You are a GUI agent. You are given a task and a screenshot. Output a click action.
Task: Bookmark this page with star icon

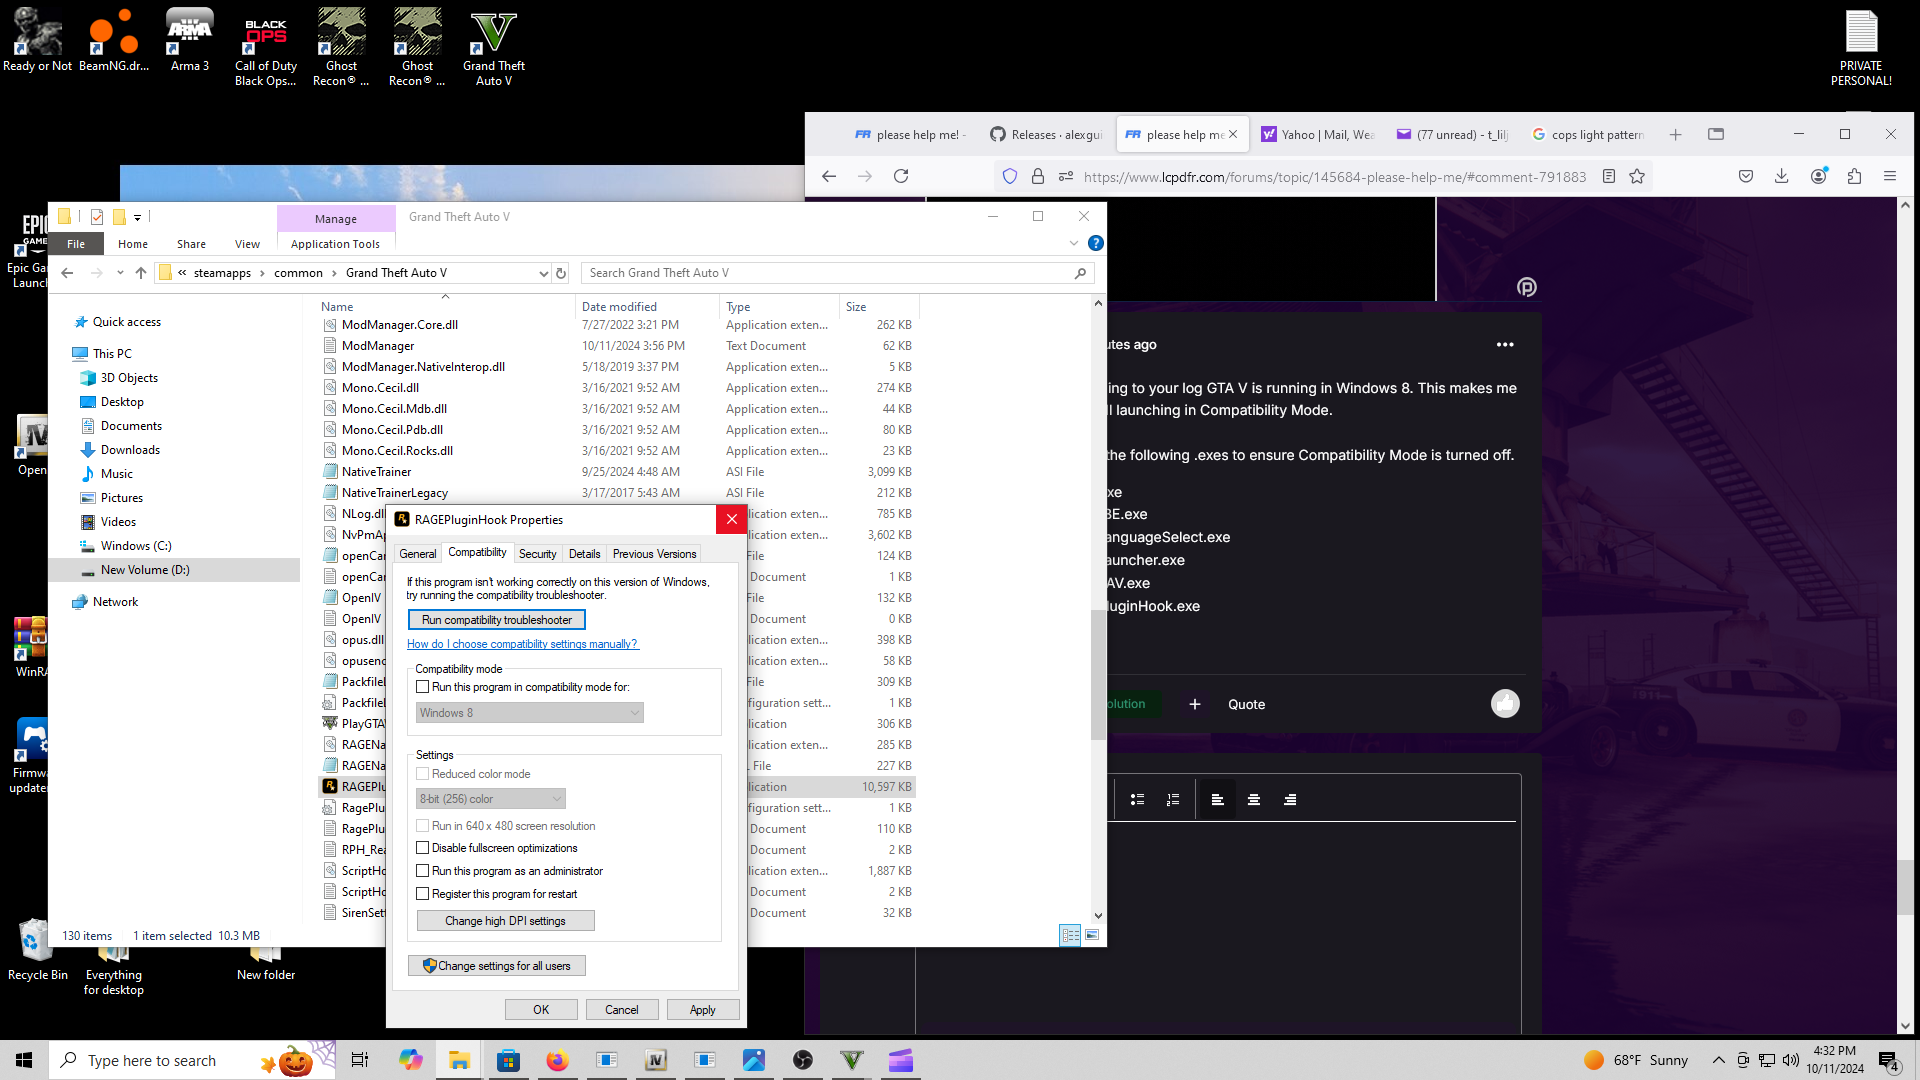click(x=1637, y=176)
